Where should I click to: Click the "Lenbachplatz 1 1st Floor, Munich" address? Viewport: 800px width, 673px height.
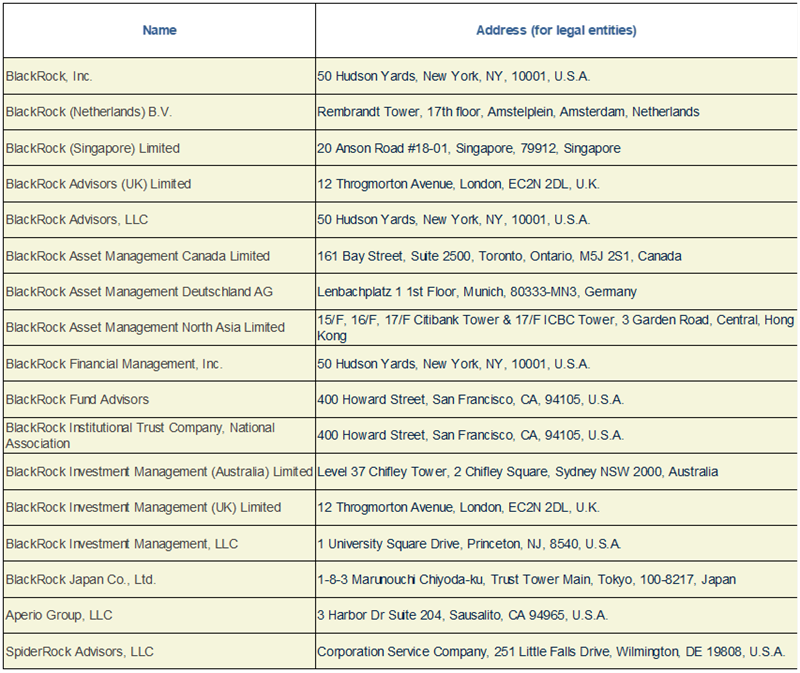[556, 291]
